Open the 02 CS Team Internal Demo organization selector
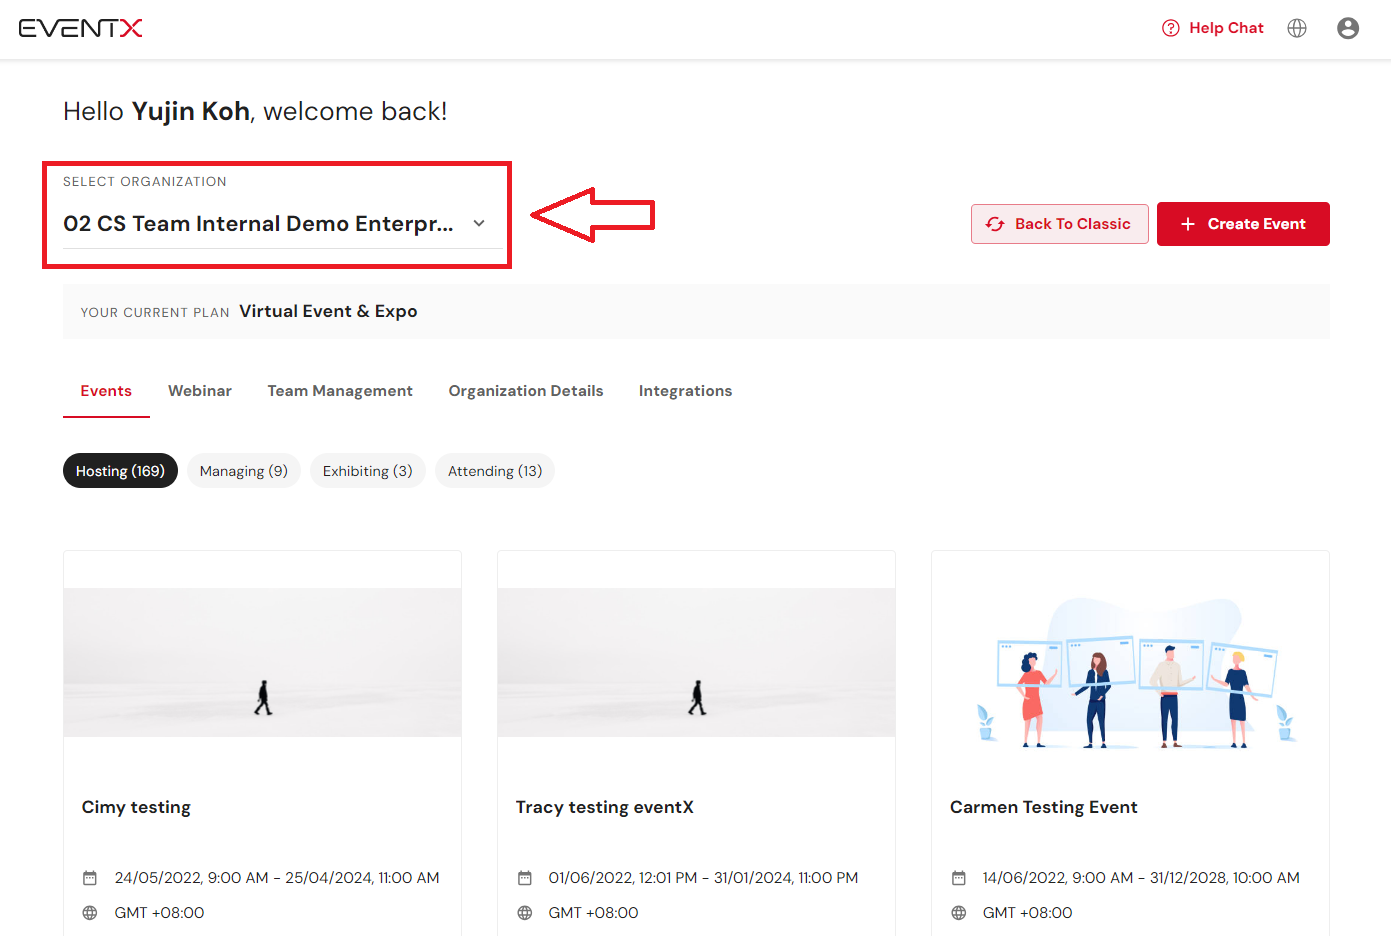The height and width of the screenshot is (936, 1391). tap(258, 224)
